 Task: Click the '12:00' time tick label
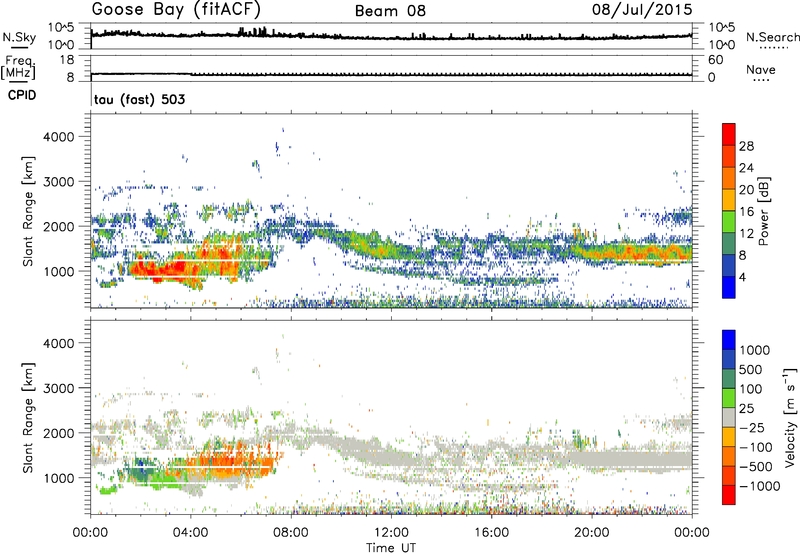(391, 533)
